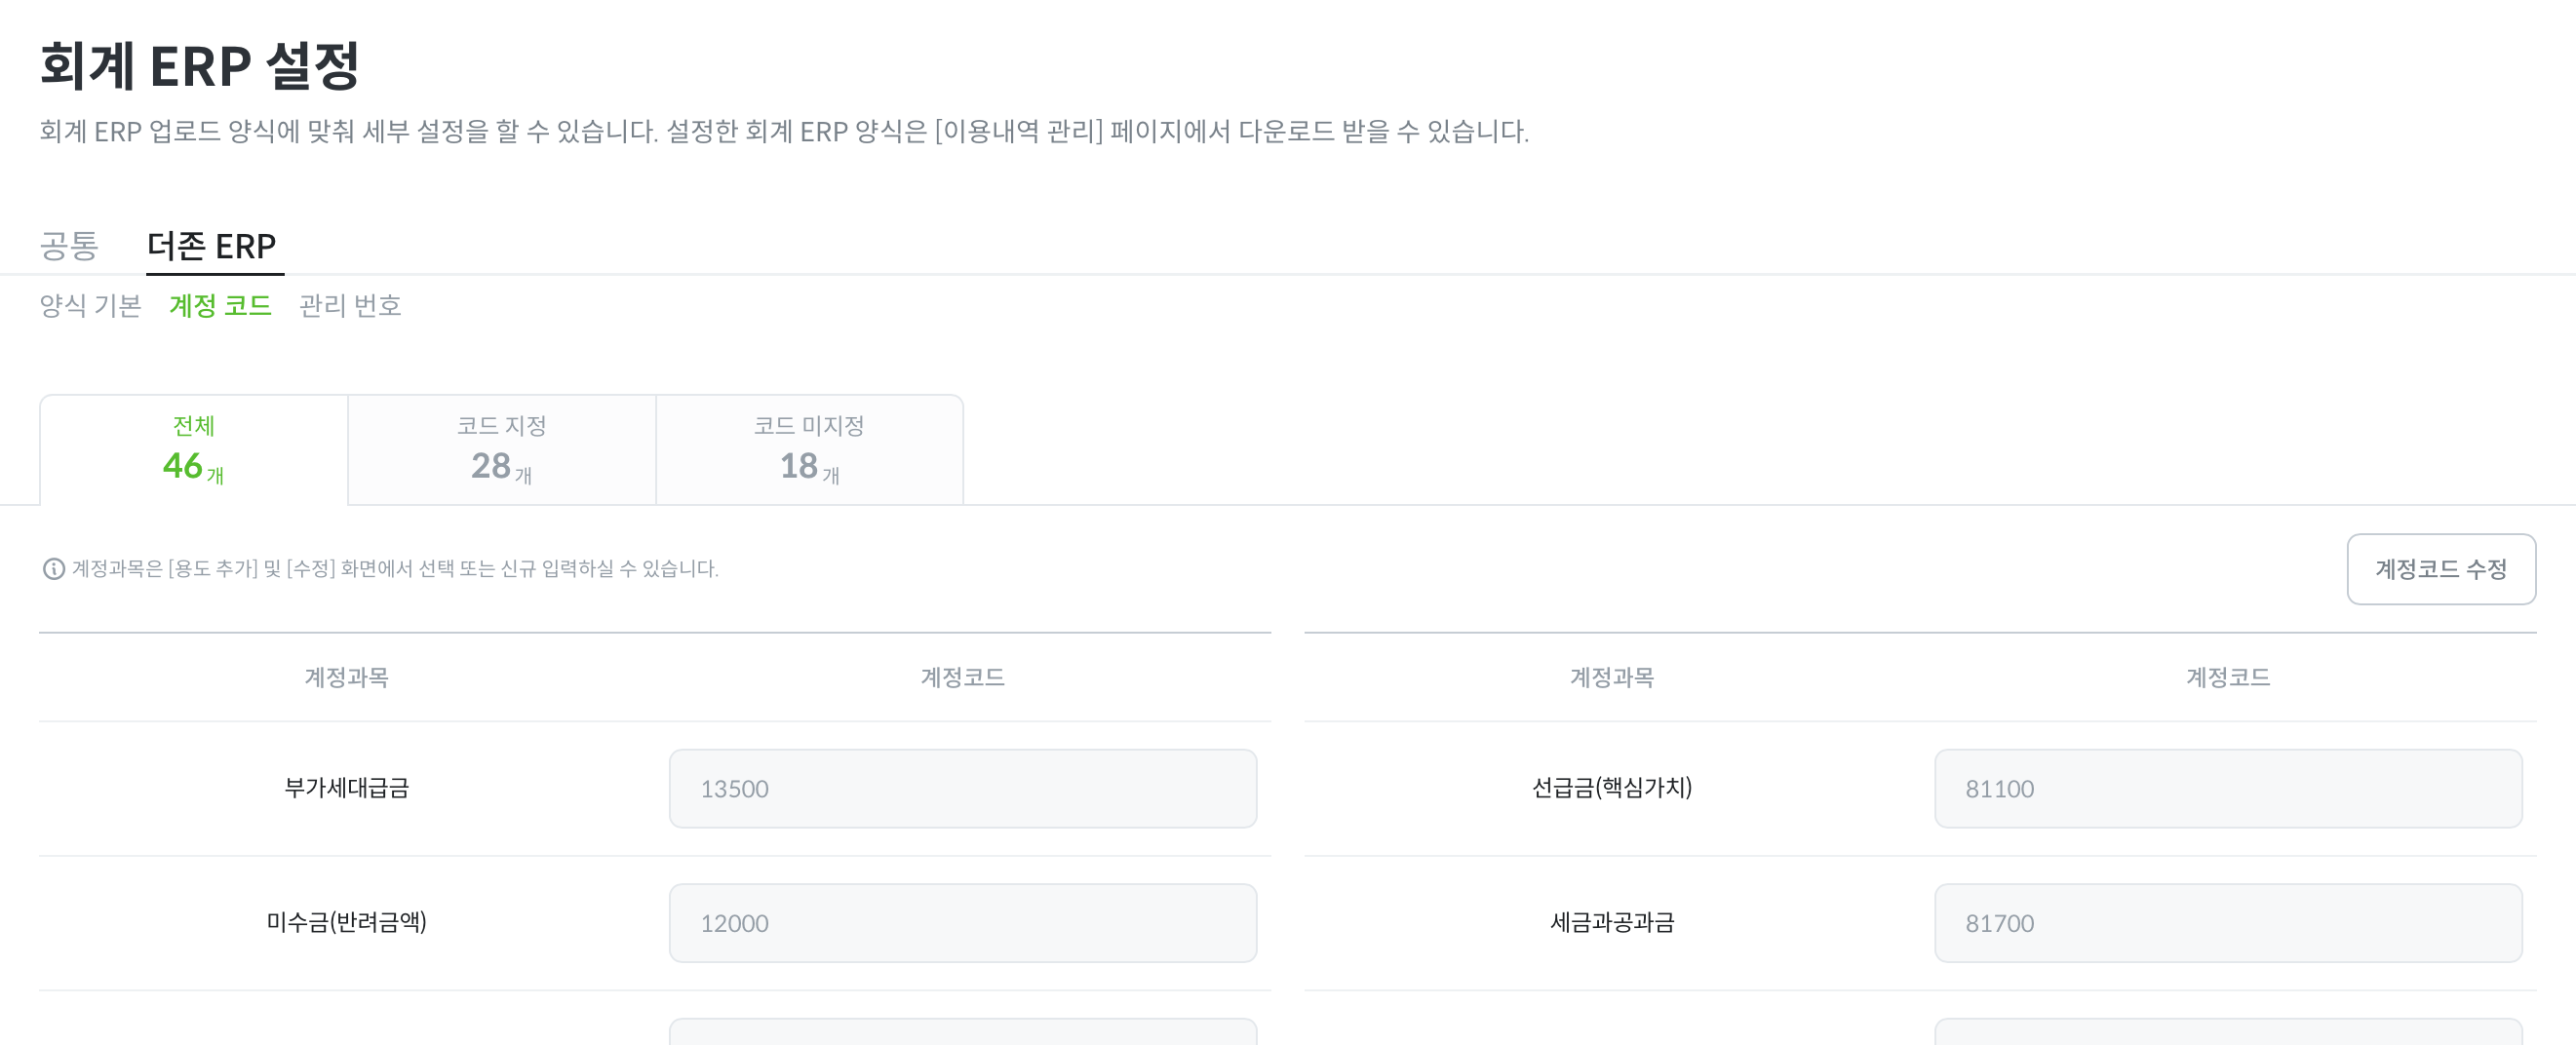Click the 부가세대급금 account label
The width and height of the screenshot is (2576, 1045).
click(x=346, y=788)
